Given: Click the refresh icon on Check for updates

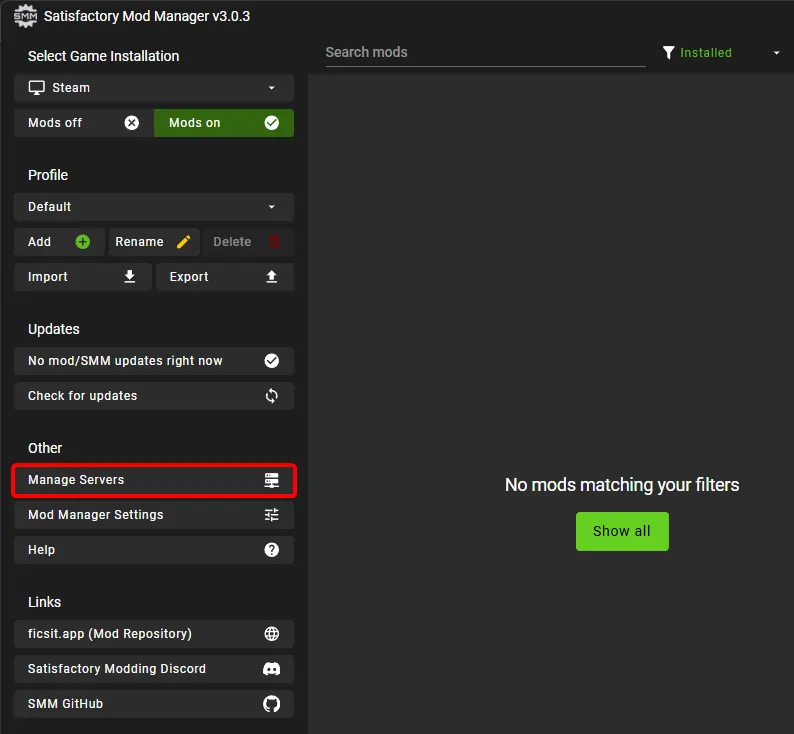Looking at the screenshot, I should tap(271, 395).
